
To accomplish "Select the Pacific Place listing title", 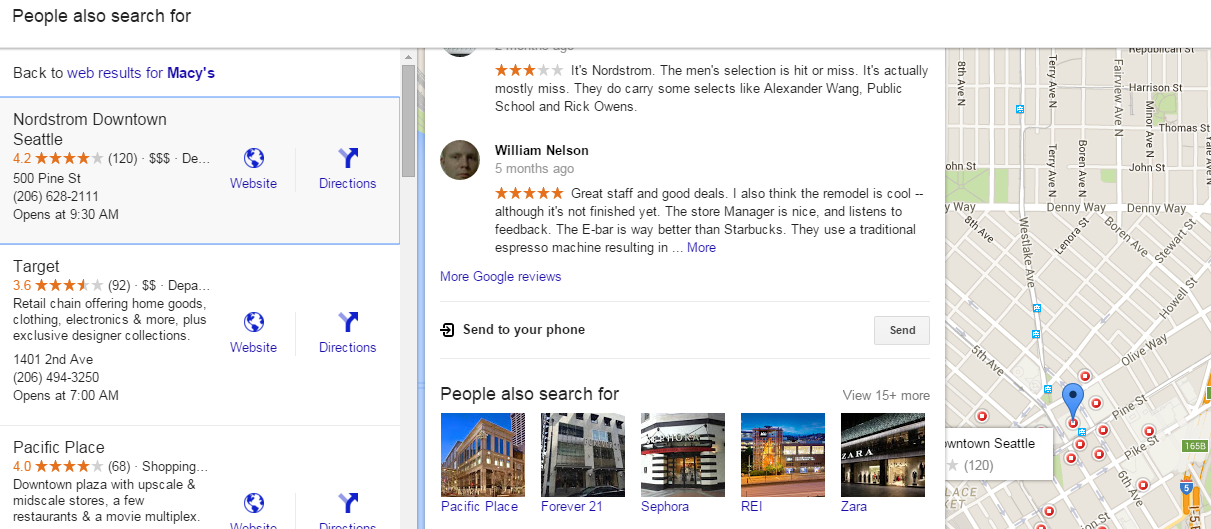I will (x=59, y=447).
